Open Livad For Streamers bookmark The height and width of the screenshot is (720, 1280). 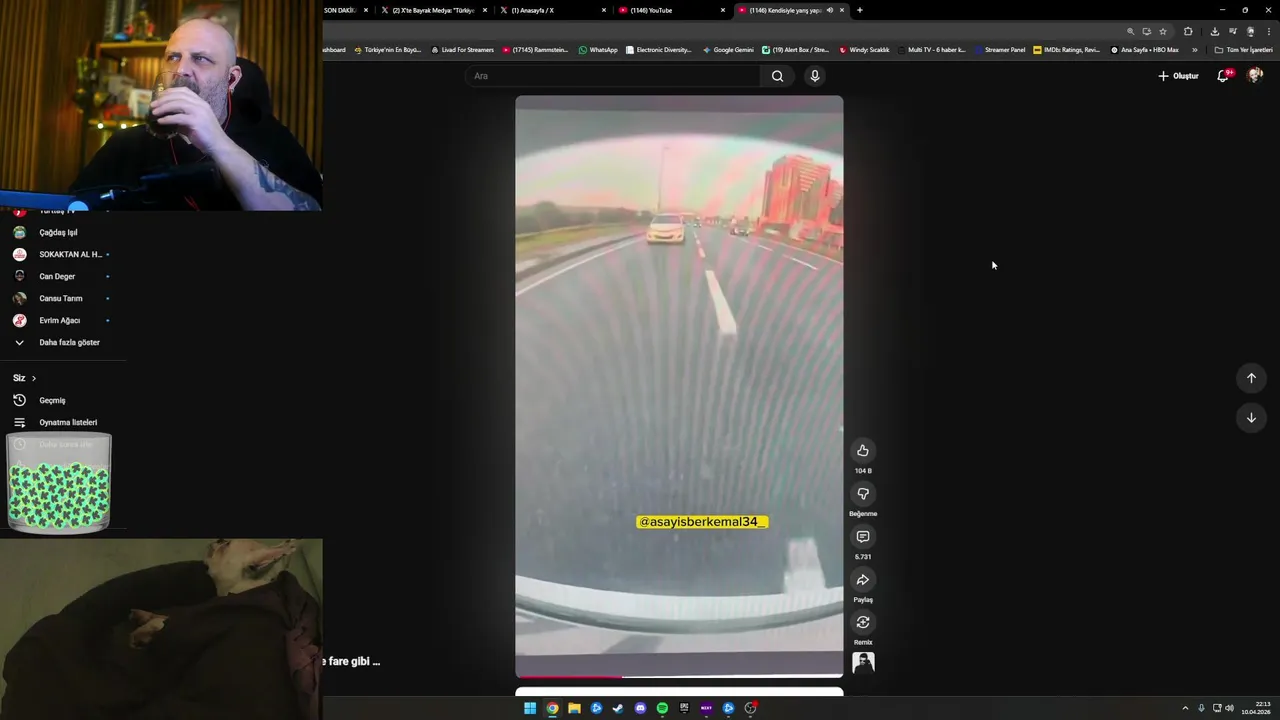(x=463, y=49)
